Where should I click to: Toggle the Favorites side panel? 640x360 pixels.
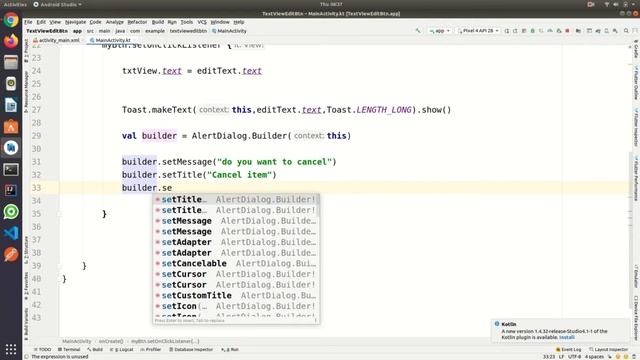tap(27, 286)
